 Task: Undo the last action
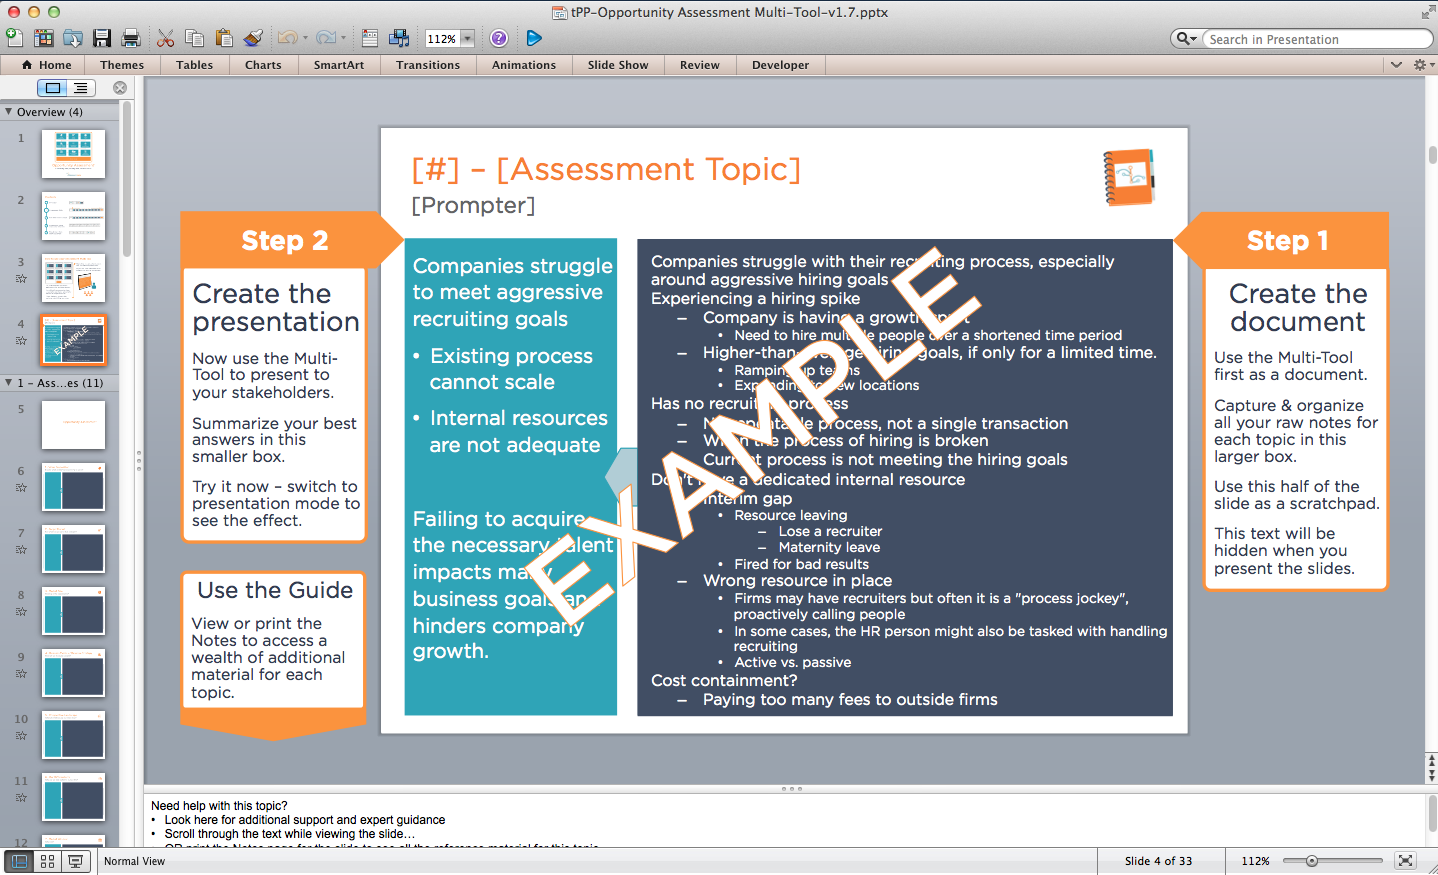(287, 38)
